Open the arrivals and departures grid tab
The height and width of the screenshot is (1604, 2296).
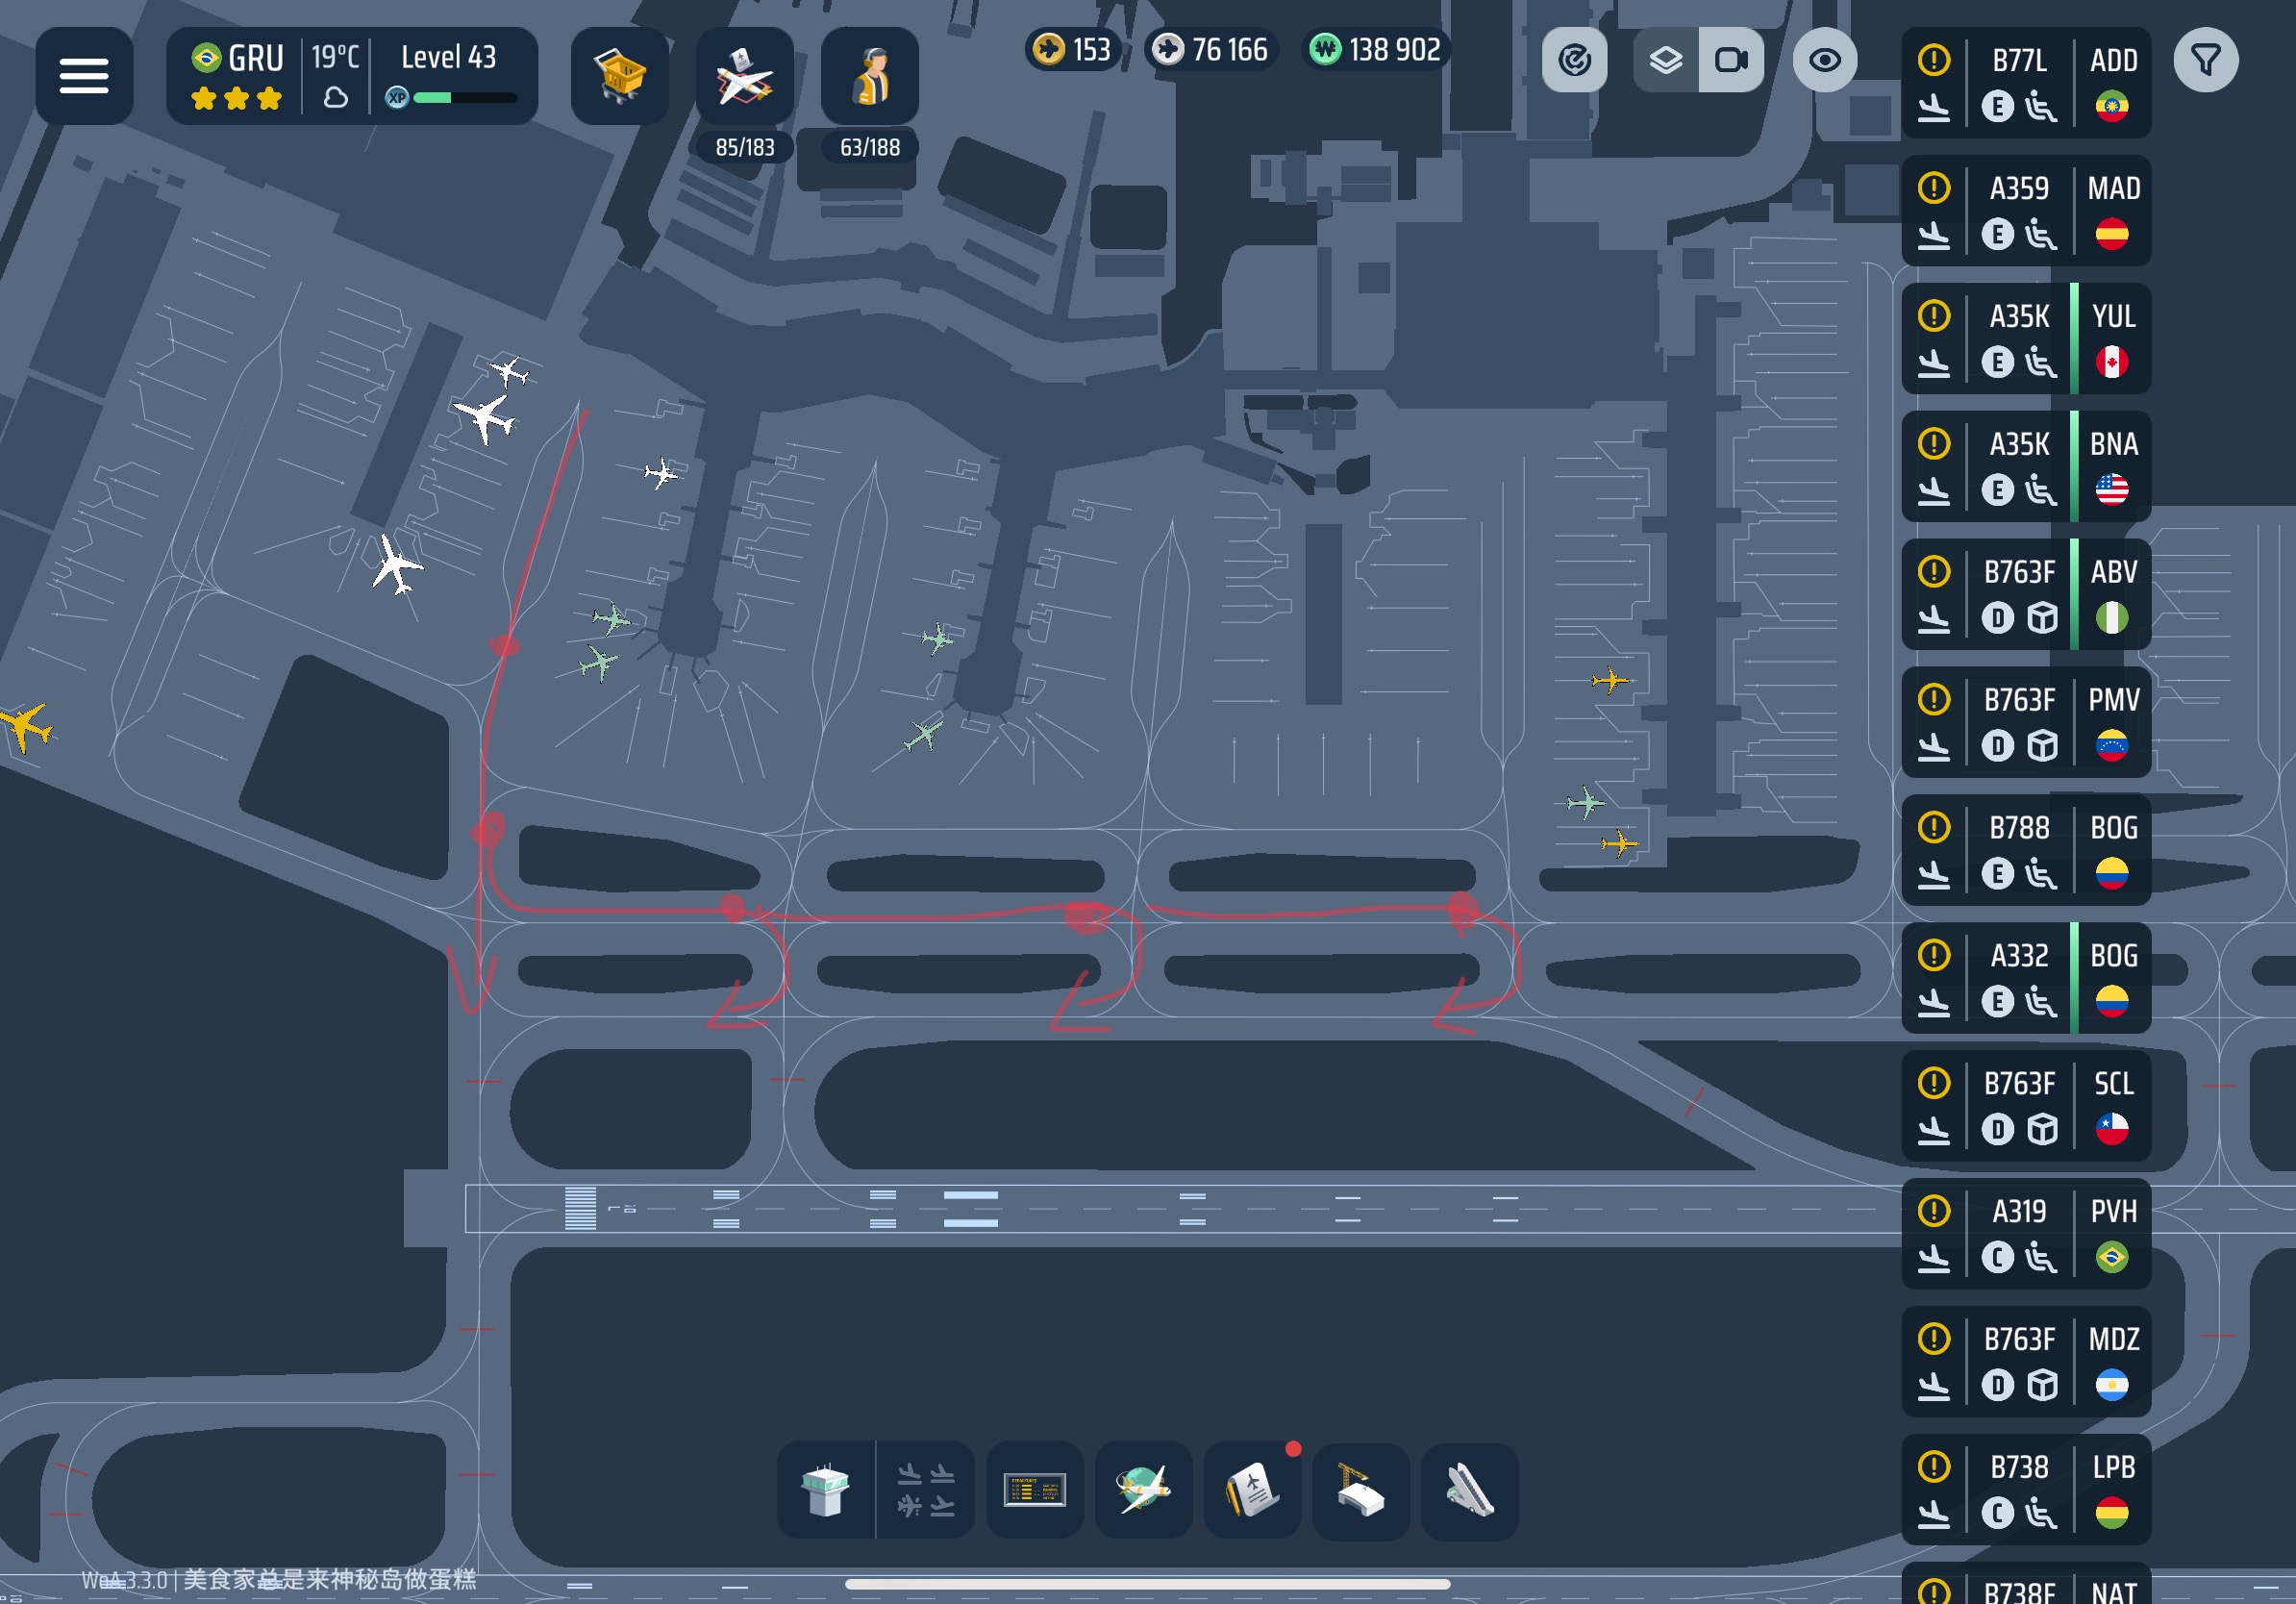925,1490
